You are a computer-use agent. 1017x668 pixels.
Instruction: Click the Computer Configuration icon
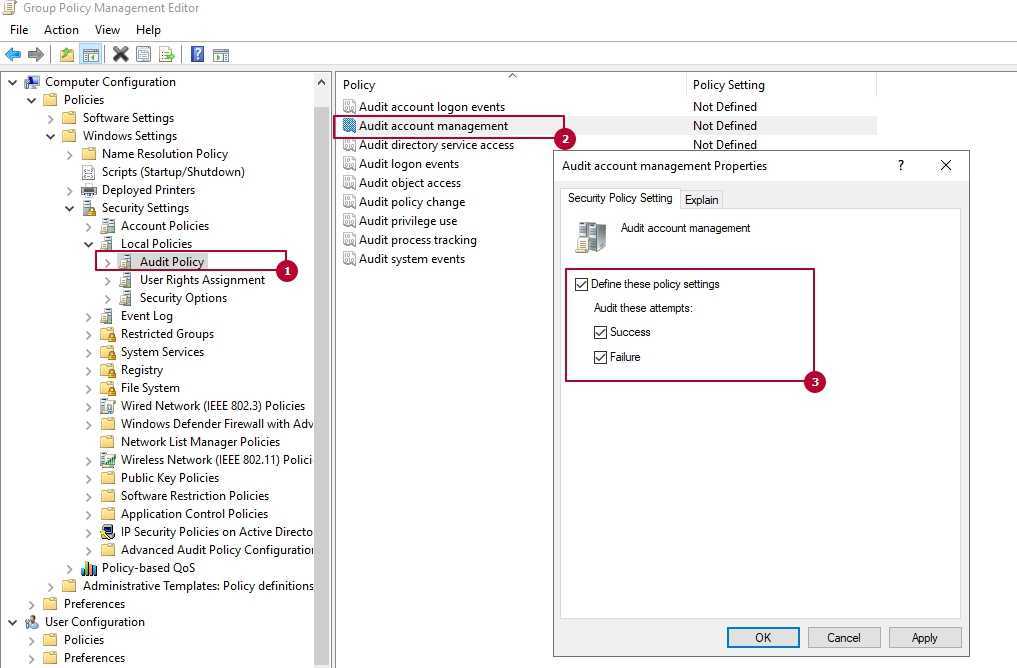coord(32,82)
